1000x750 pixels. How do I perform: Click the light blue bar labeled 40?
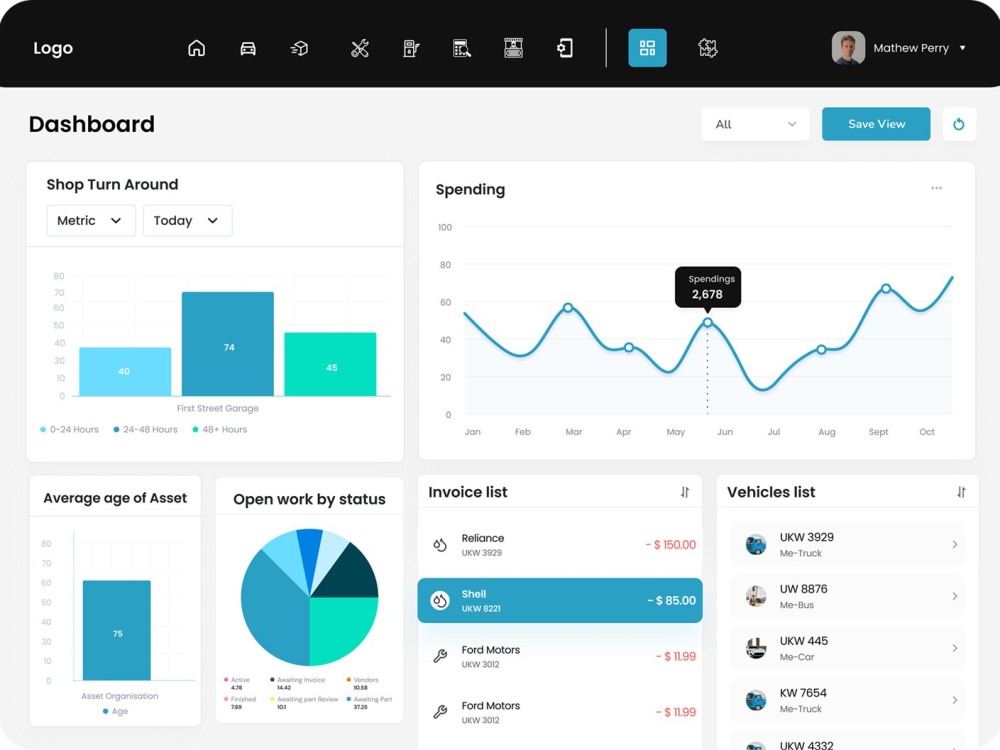click(x=125, y=372)
